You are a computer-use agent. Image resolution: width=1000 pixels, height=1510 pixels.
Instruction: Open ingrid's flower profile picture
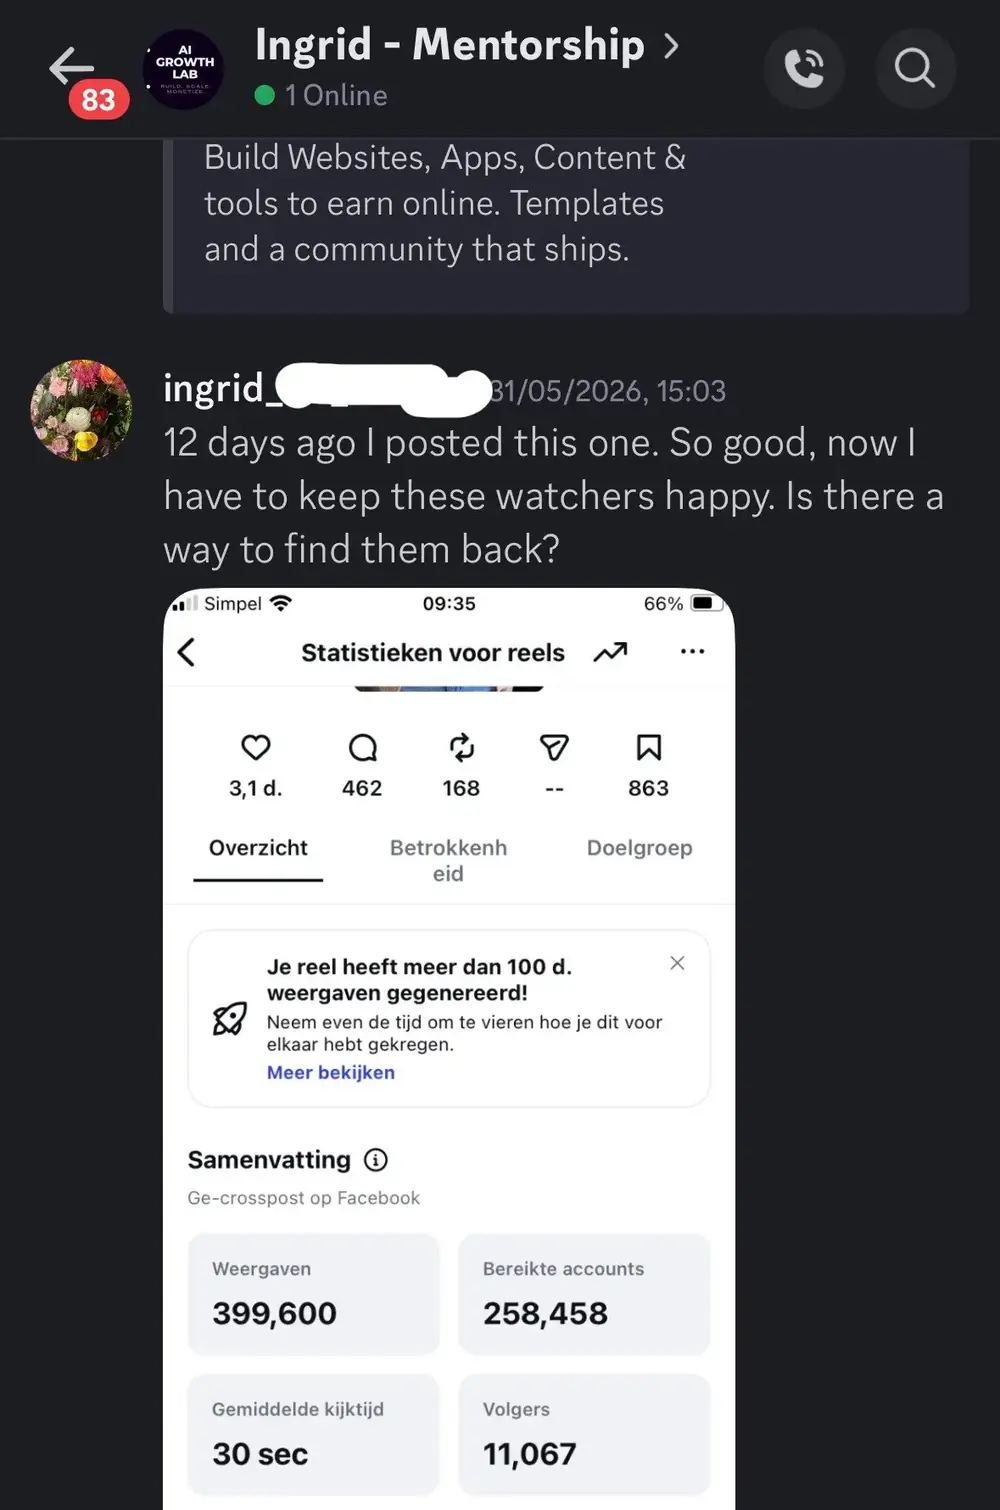pos(81,410)
